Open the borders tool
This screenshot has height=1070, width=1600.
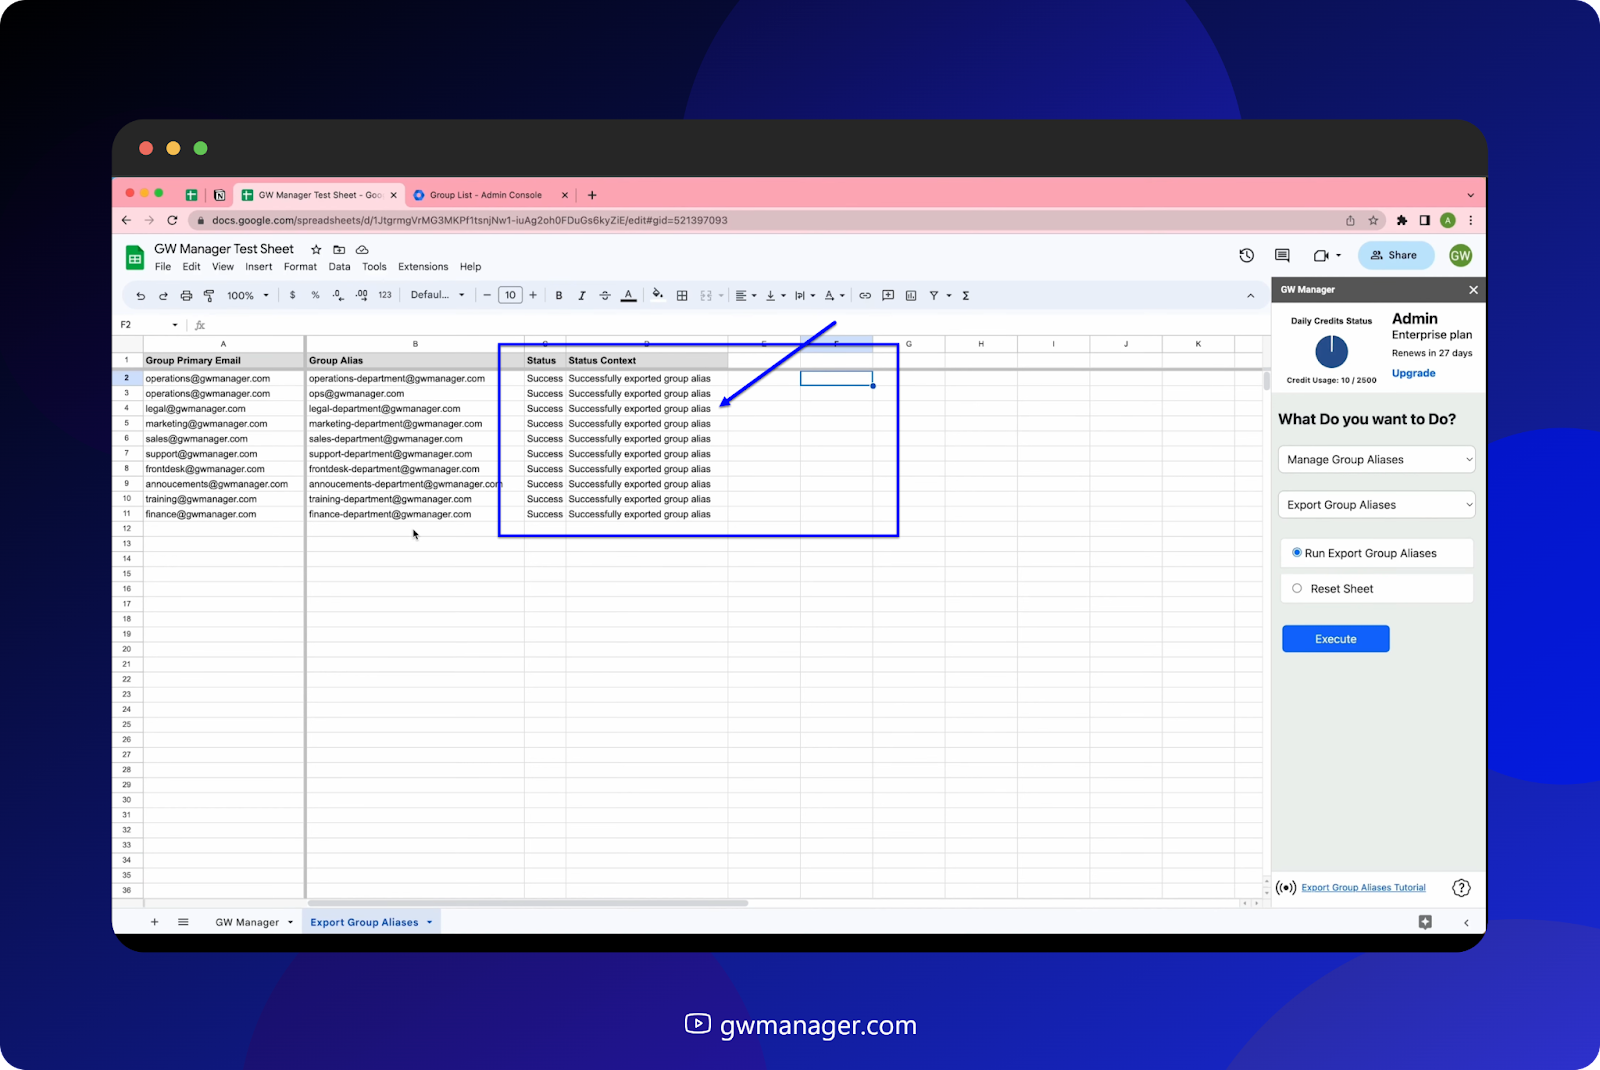(682, 296)
